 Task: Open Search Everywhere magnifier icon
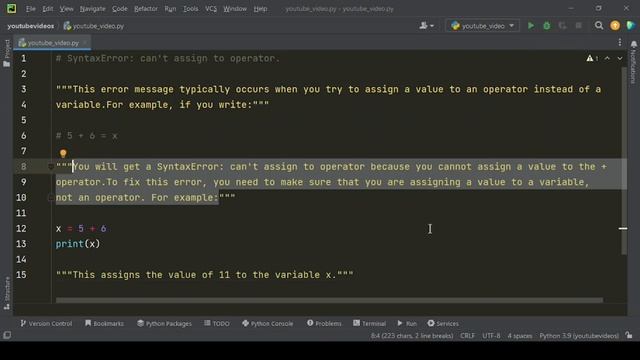coord(599,26)
